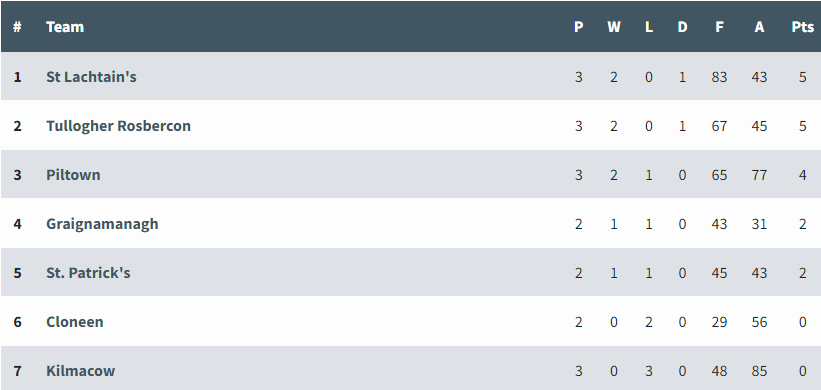The image size is (821, 390).
Task: Select Piltown's scores-for value 65
Action: (719, 175)
